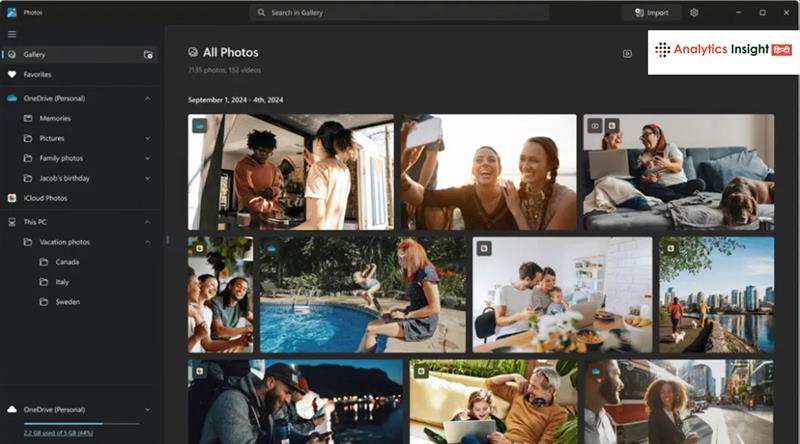Viewport: 800px width, 444px height.
Task: Click the Memories icon in sidebar
Action: [x=28, y=118]
